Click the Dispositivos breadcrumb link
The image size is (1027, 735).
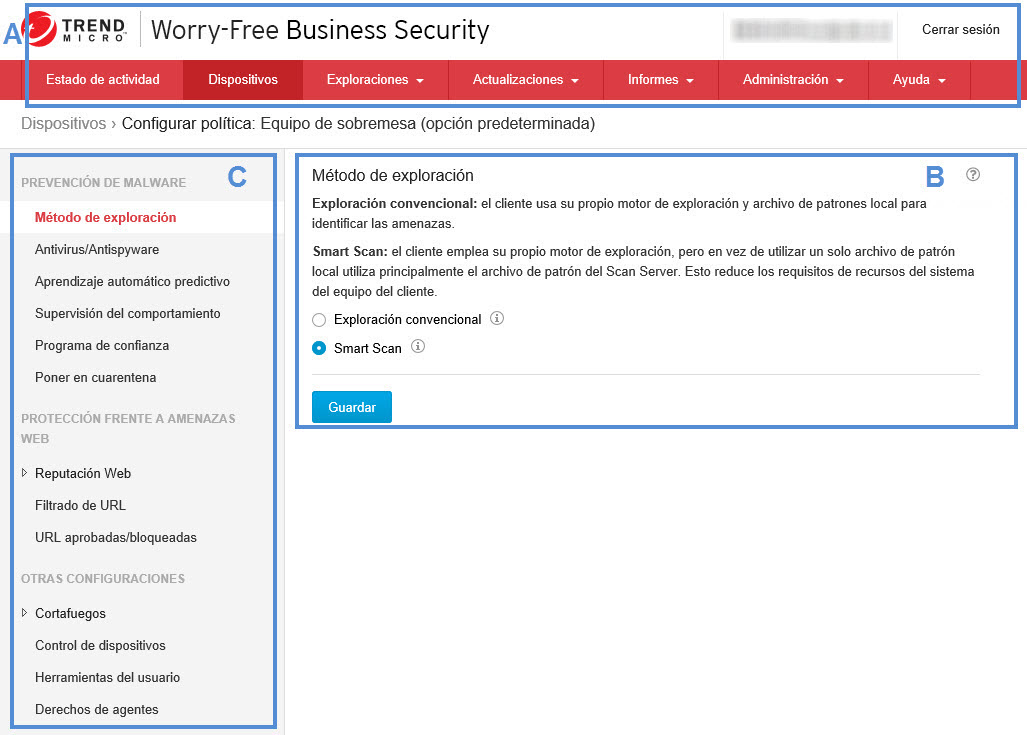(63, 124)
